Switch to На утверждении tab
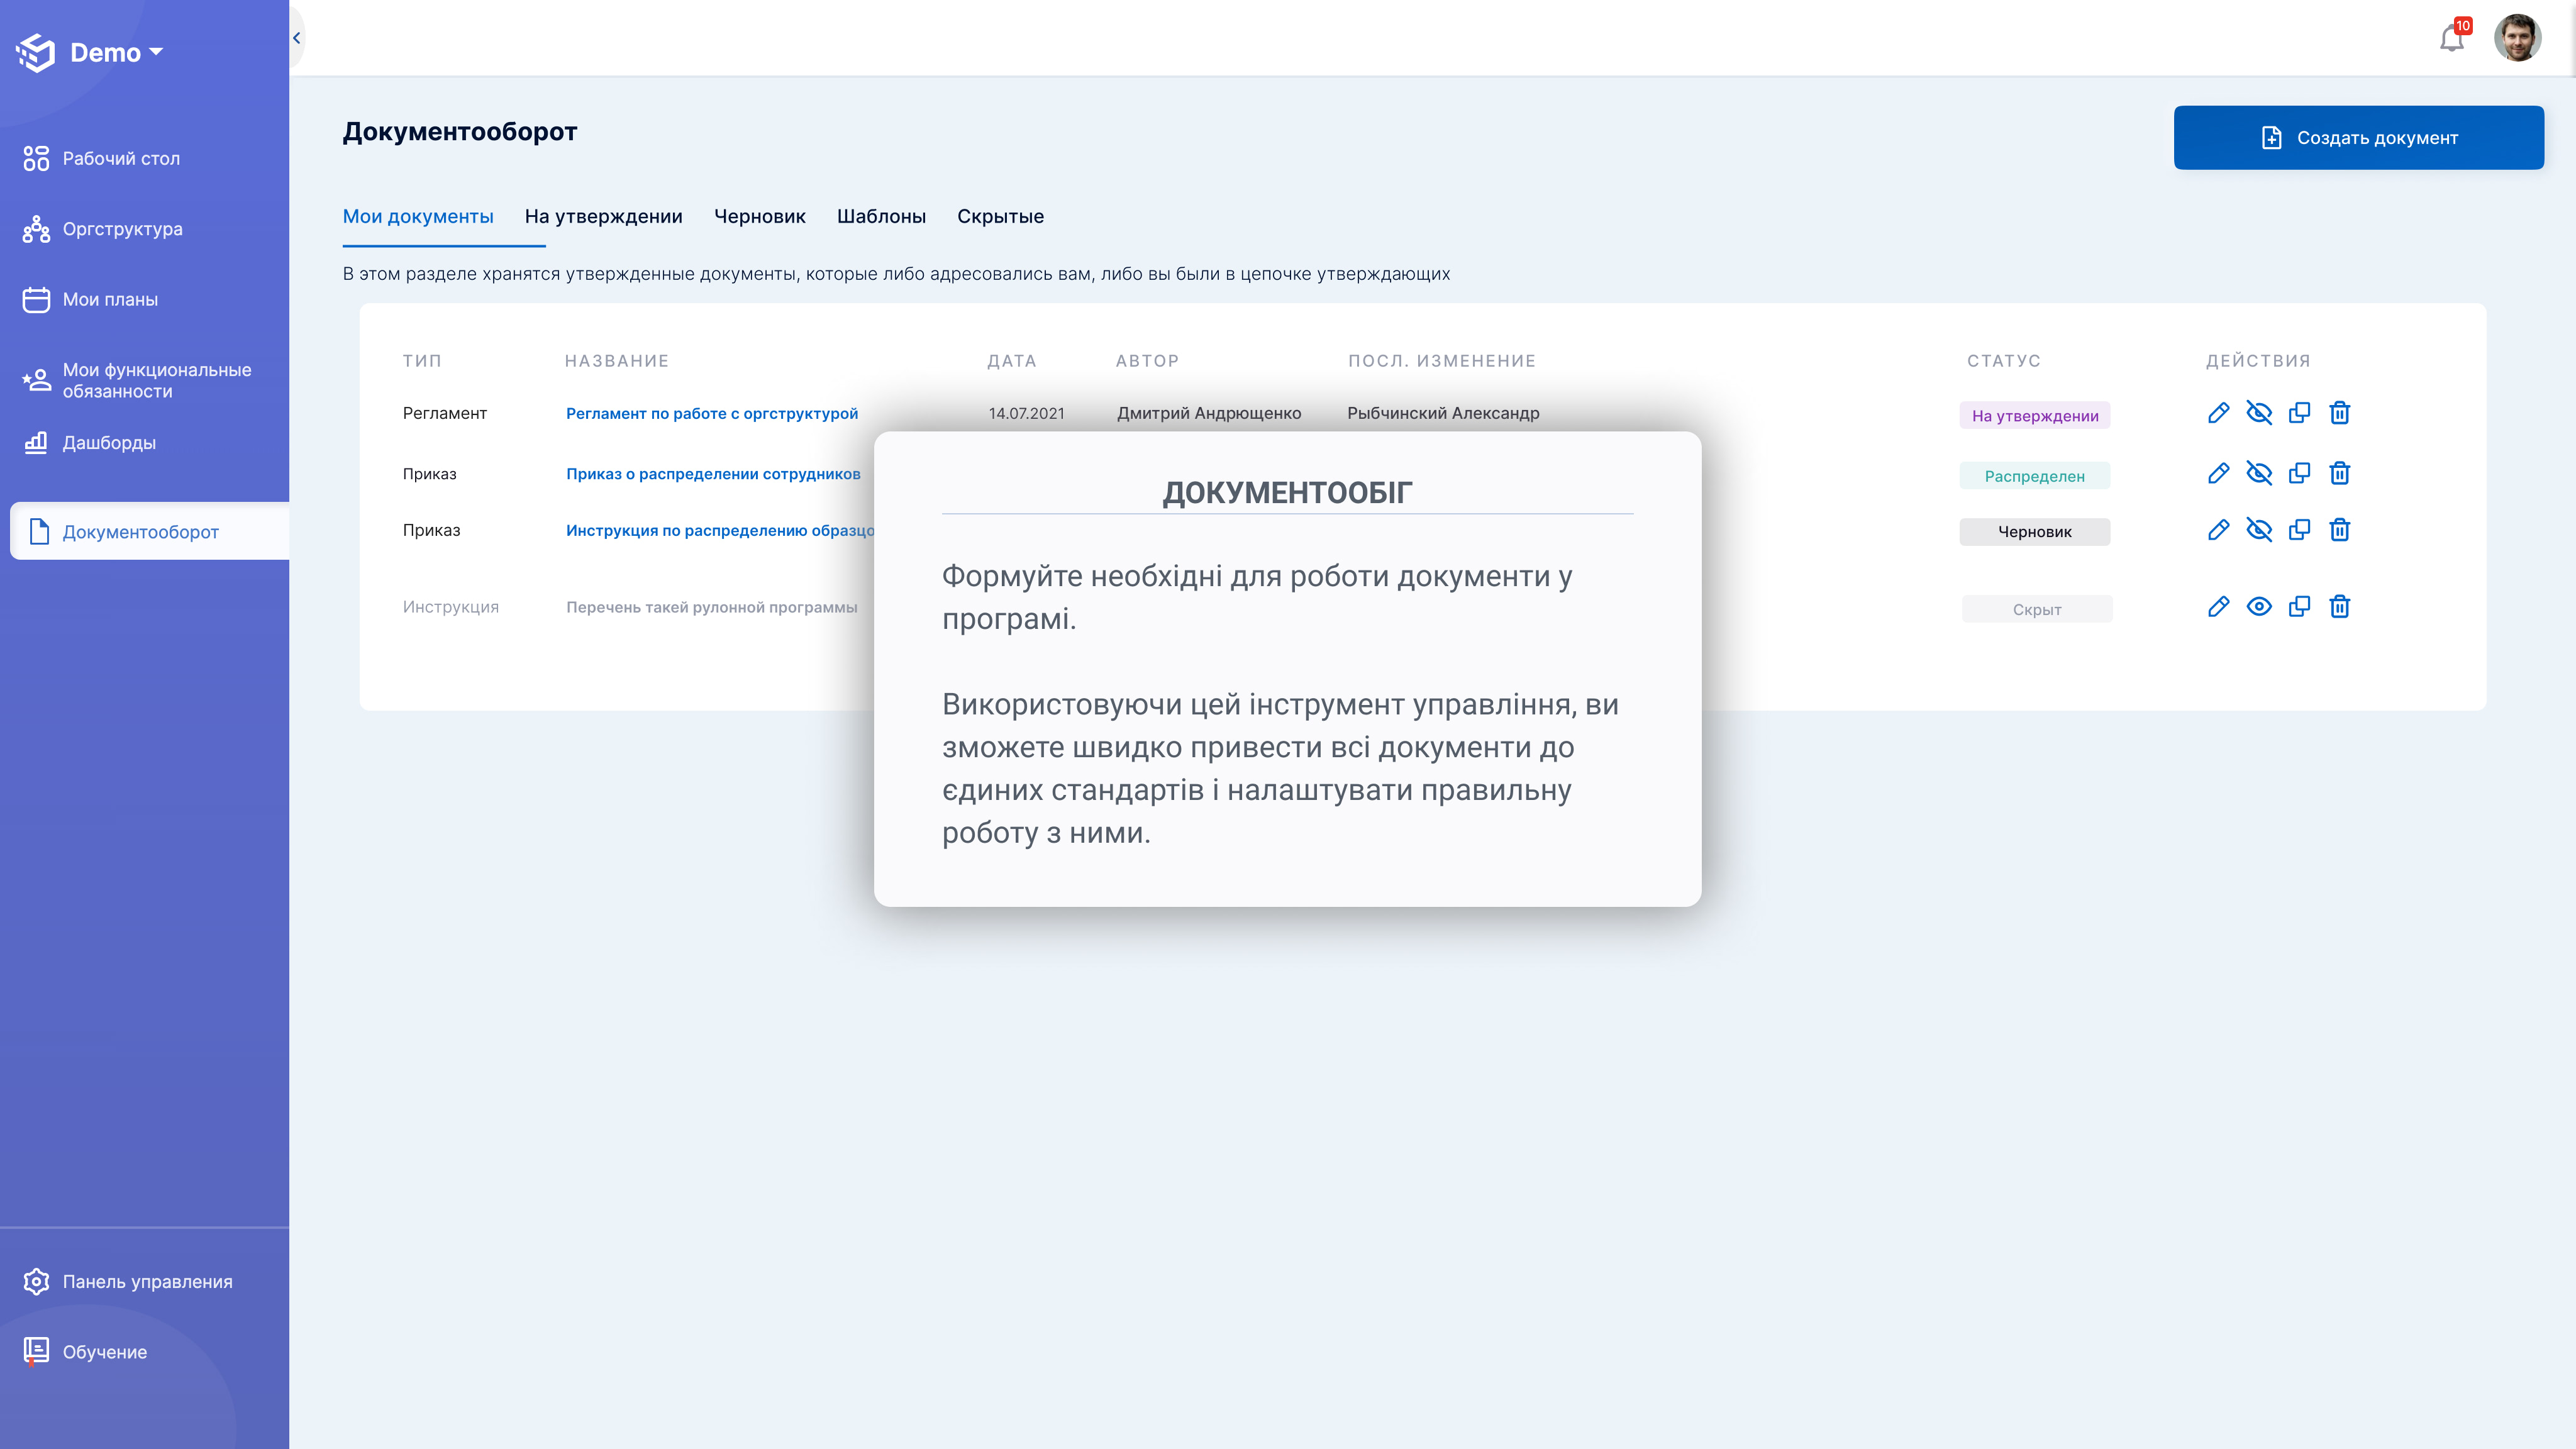Viewport: 2576px width, 1449px height. (x=603, y=216)
